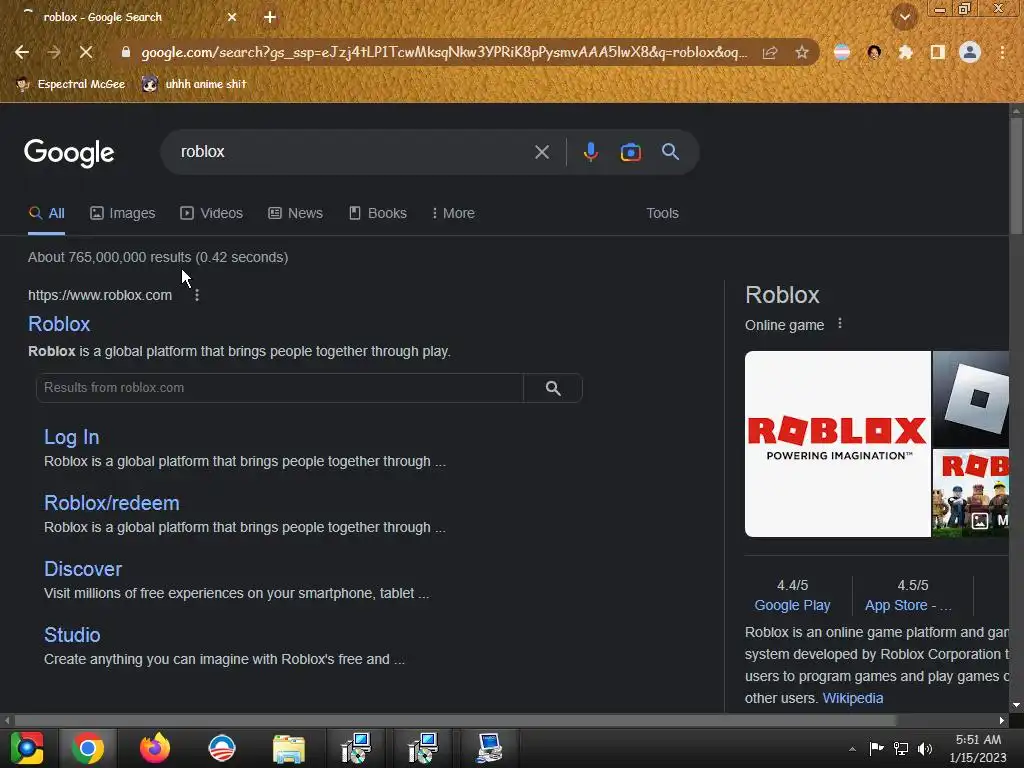Open the tab search dropdown arrow
Viewport: 1024px width, 768px height.
pos(905,17)
